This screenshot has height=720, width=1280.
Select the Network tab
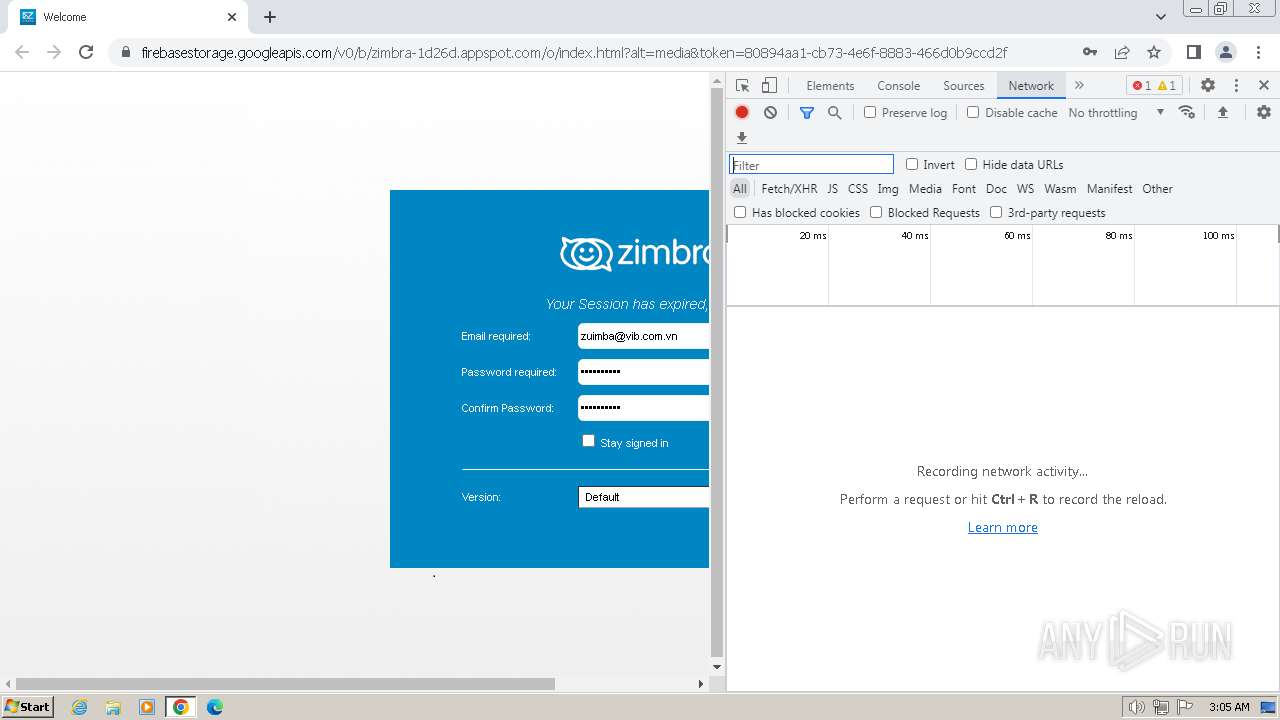click(1031, 86)
